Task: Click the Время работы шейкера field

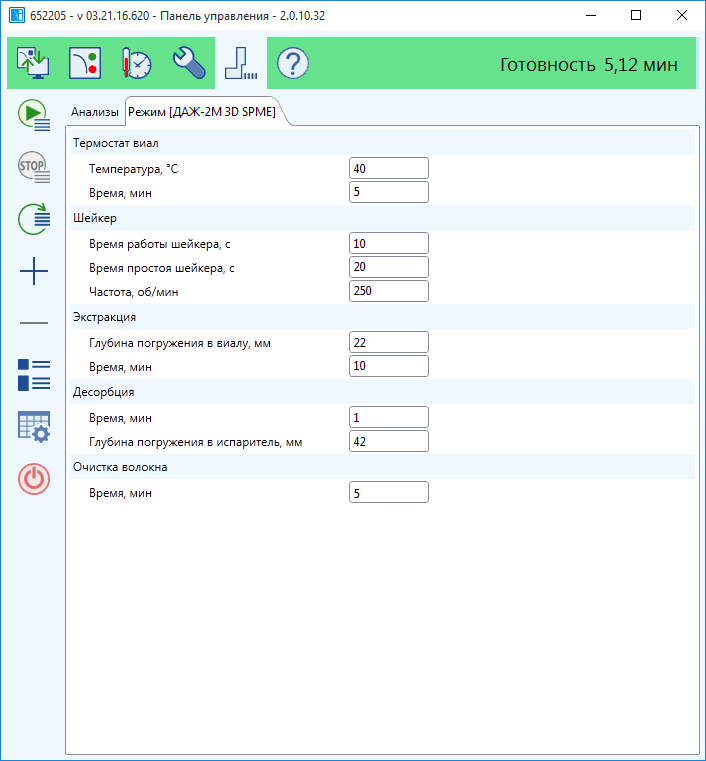Action: (389, 243)
